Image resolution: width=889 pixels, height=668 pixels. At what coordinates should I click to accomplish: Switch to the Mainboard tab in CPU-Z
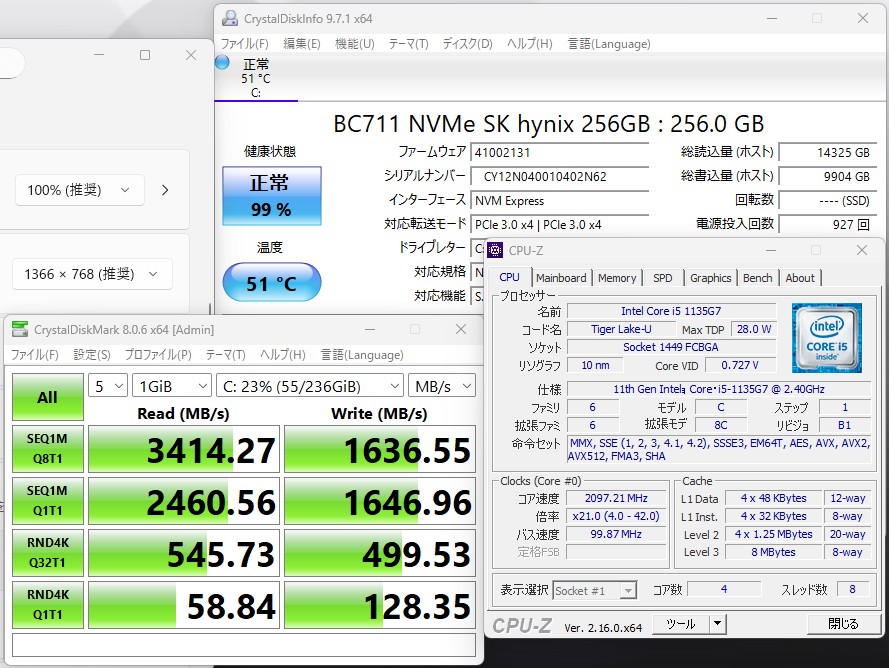561,278
